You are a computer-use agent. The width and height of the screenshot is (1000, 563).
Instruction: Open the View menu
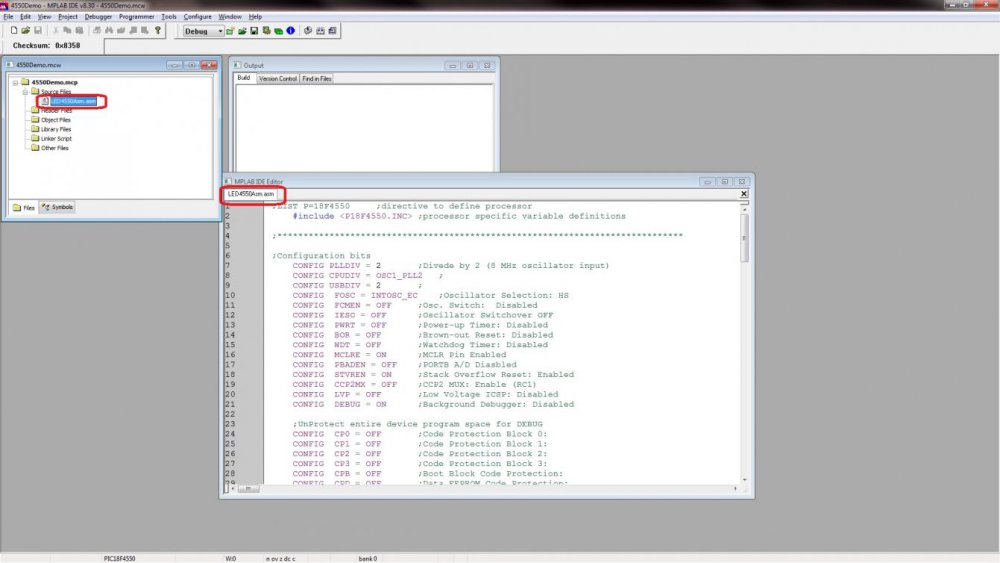point(44,17)
